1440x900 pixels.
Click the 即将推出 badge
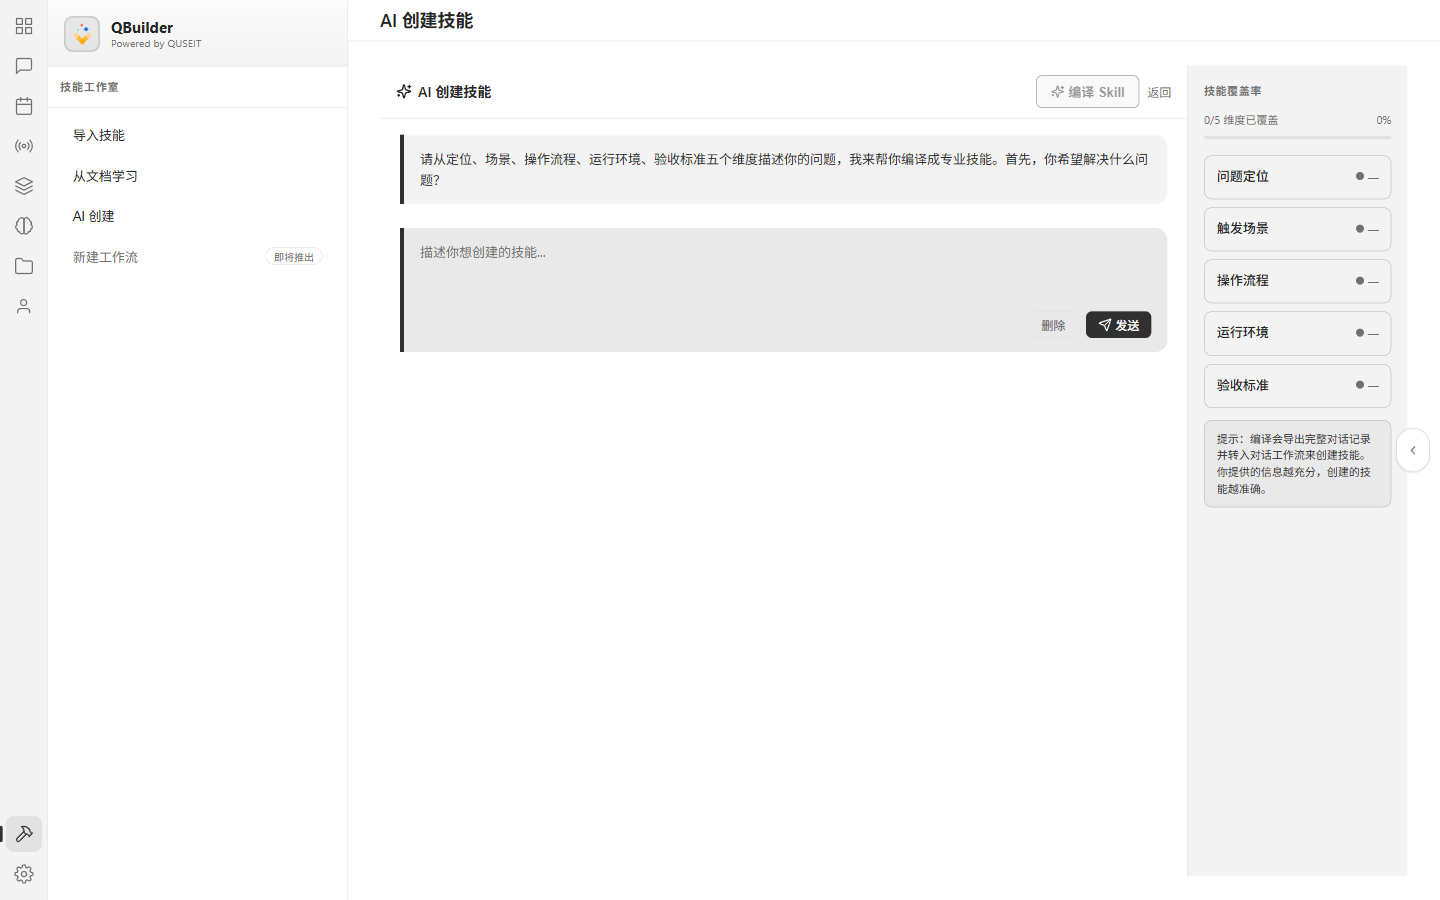tap(294, 257)
